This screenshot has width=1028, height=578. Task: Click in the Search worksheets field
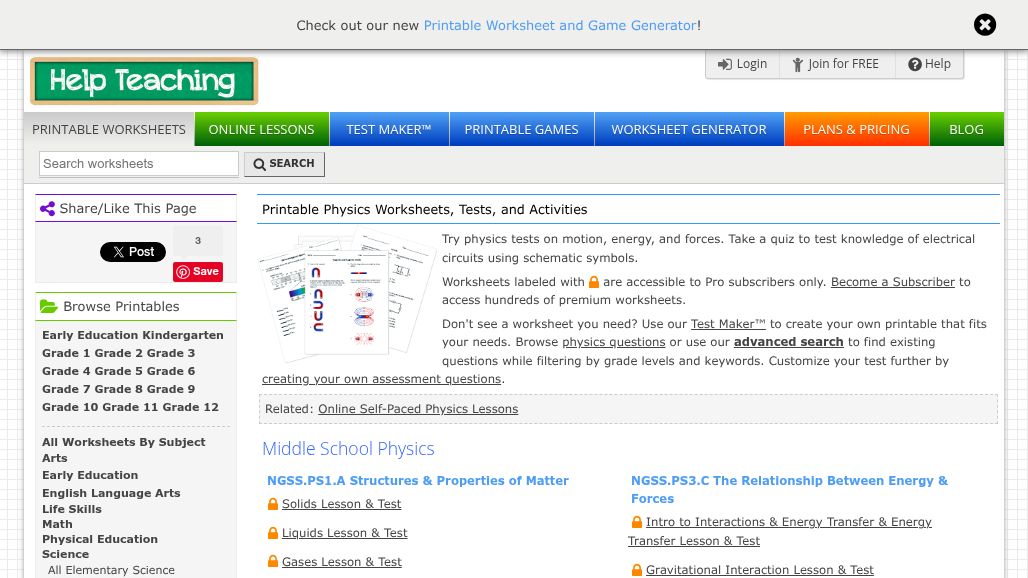pyautogui.click(x=139, y=164)
